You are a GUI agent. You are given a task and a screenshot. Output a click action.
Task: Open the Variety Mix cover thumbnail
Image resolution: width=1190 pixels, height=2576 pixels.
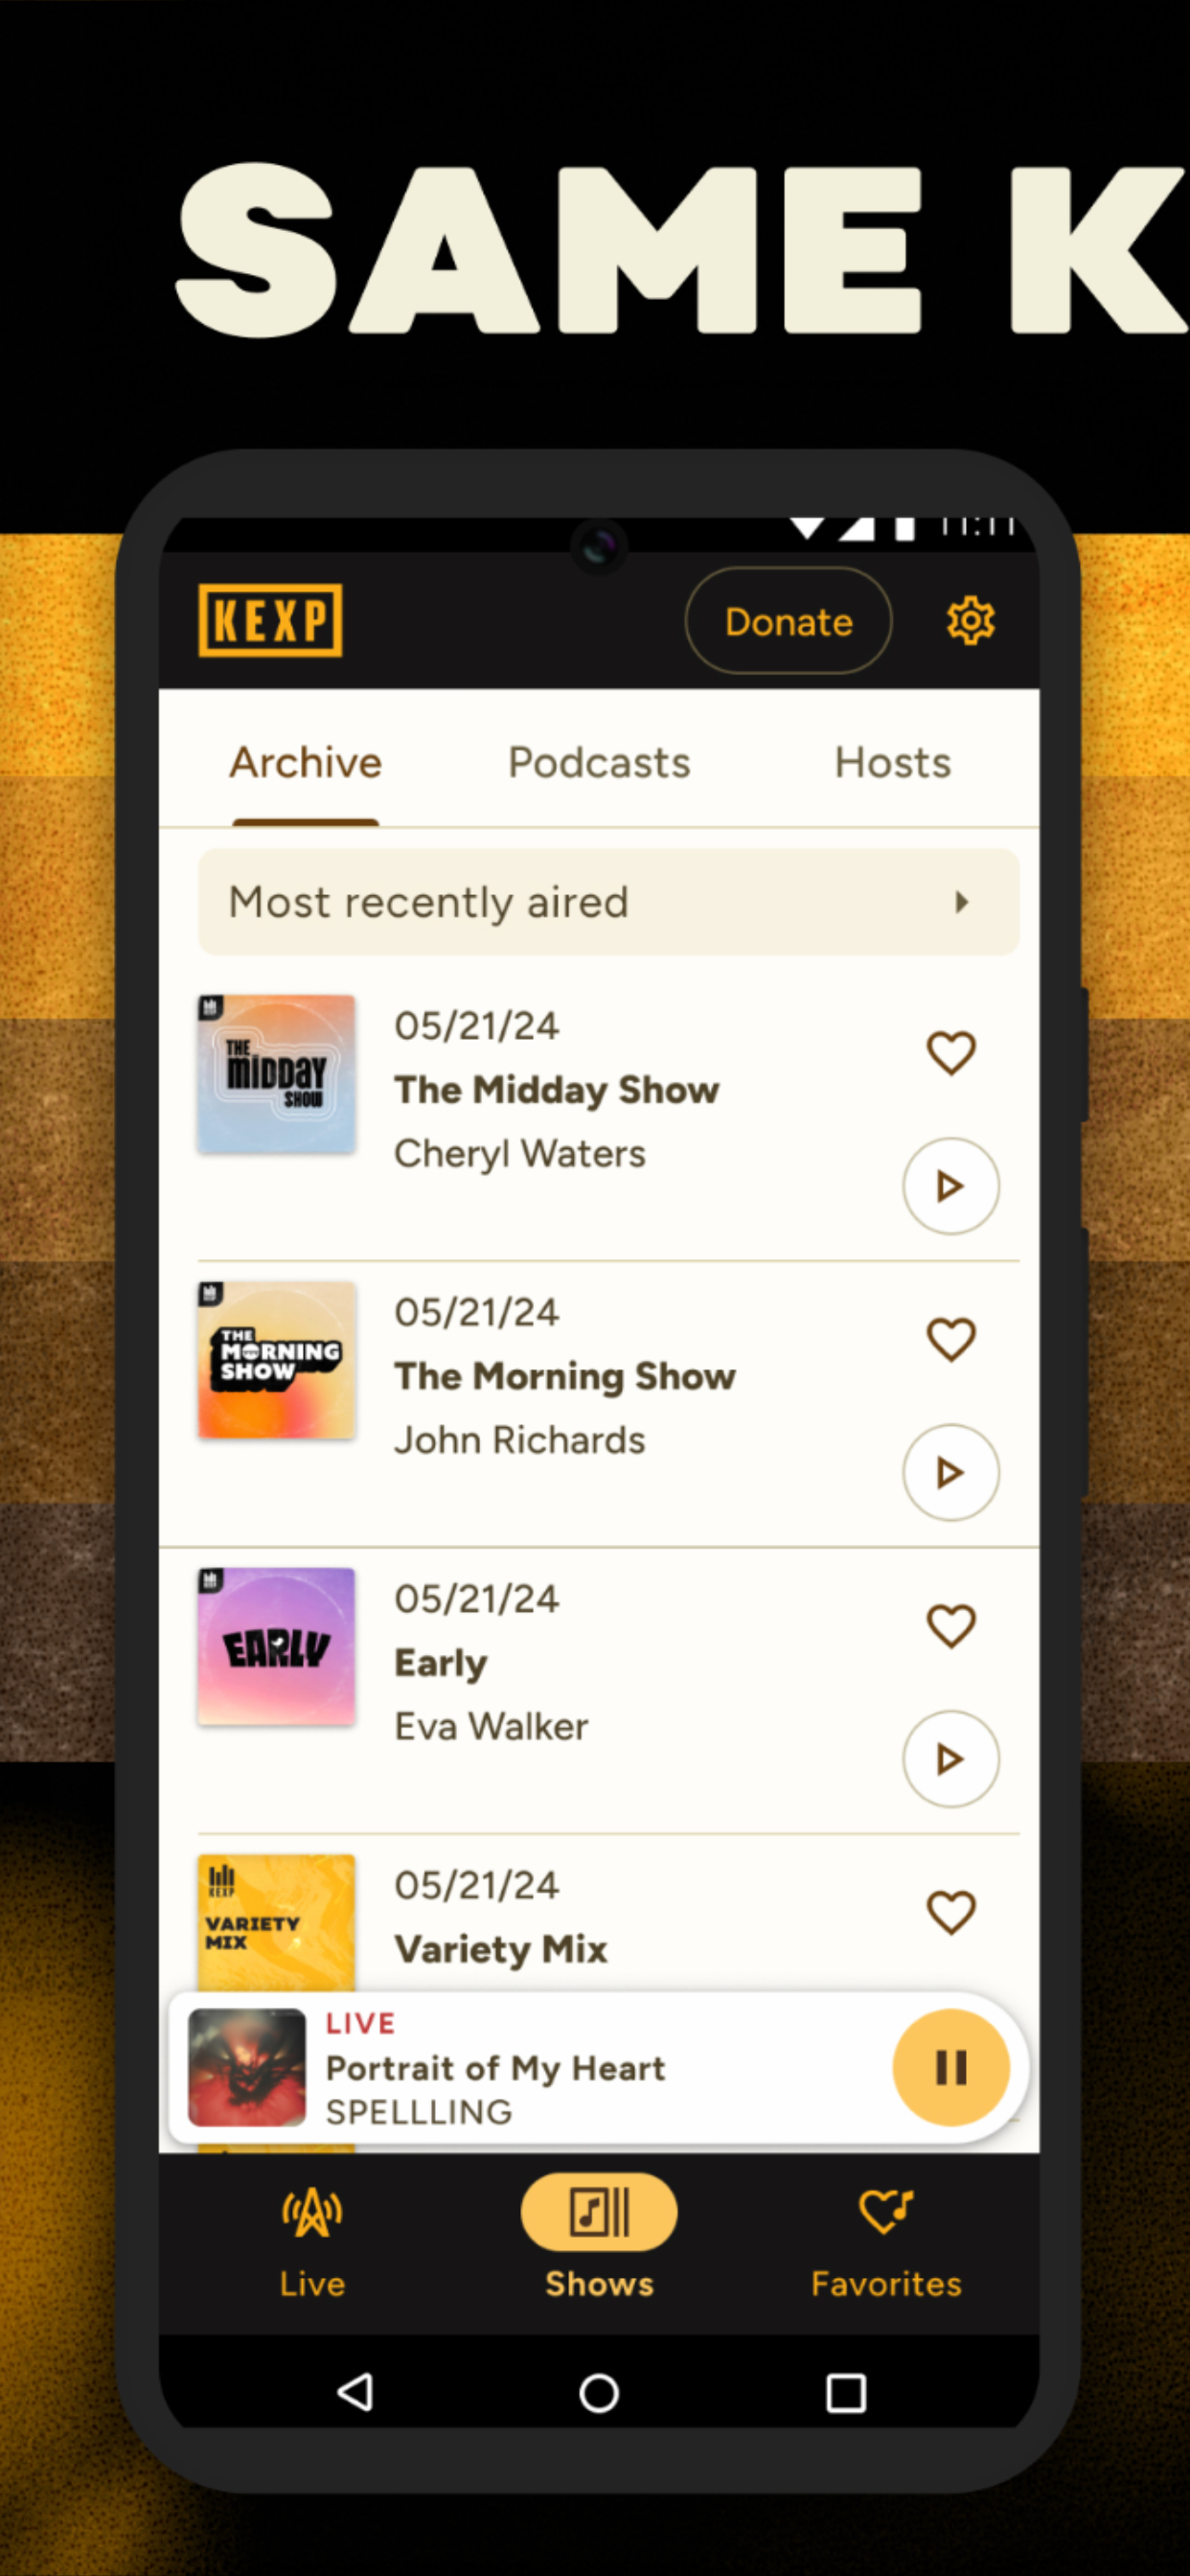[276, 1922]
